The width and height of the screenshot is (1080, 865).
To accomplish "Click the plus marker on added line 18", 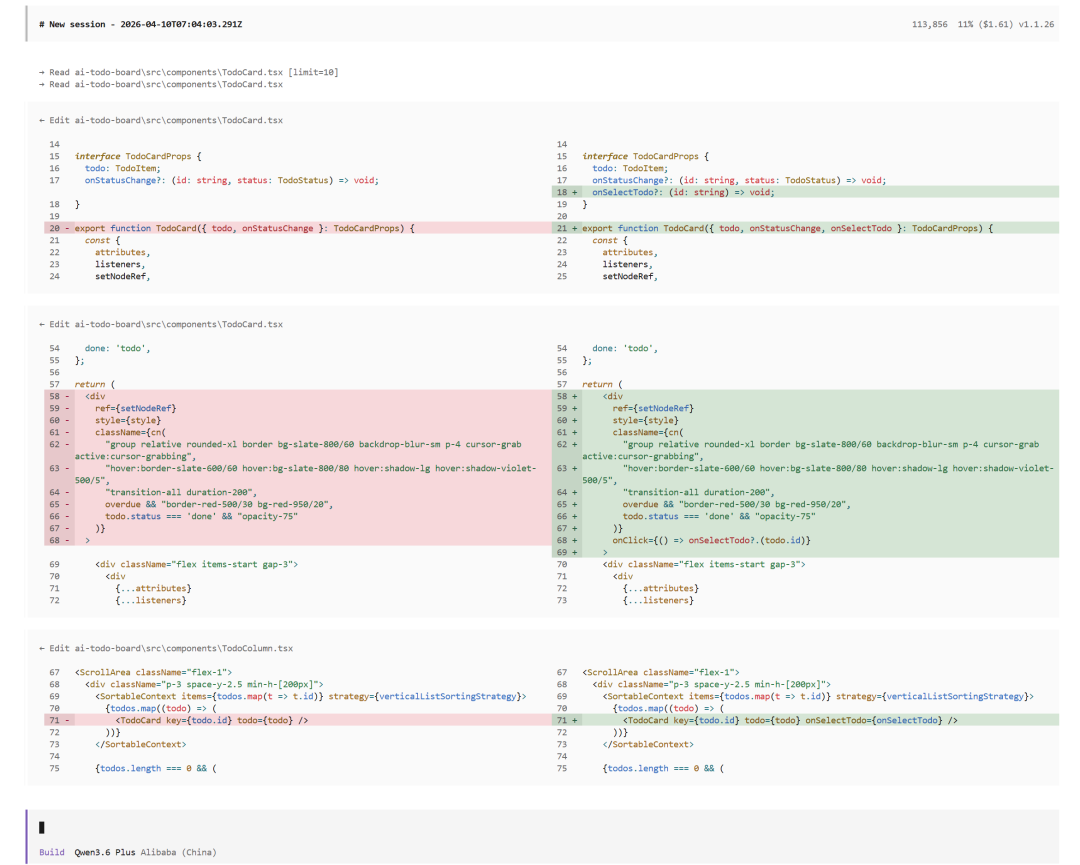I will click(x=575, y=192).
